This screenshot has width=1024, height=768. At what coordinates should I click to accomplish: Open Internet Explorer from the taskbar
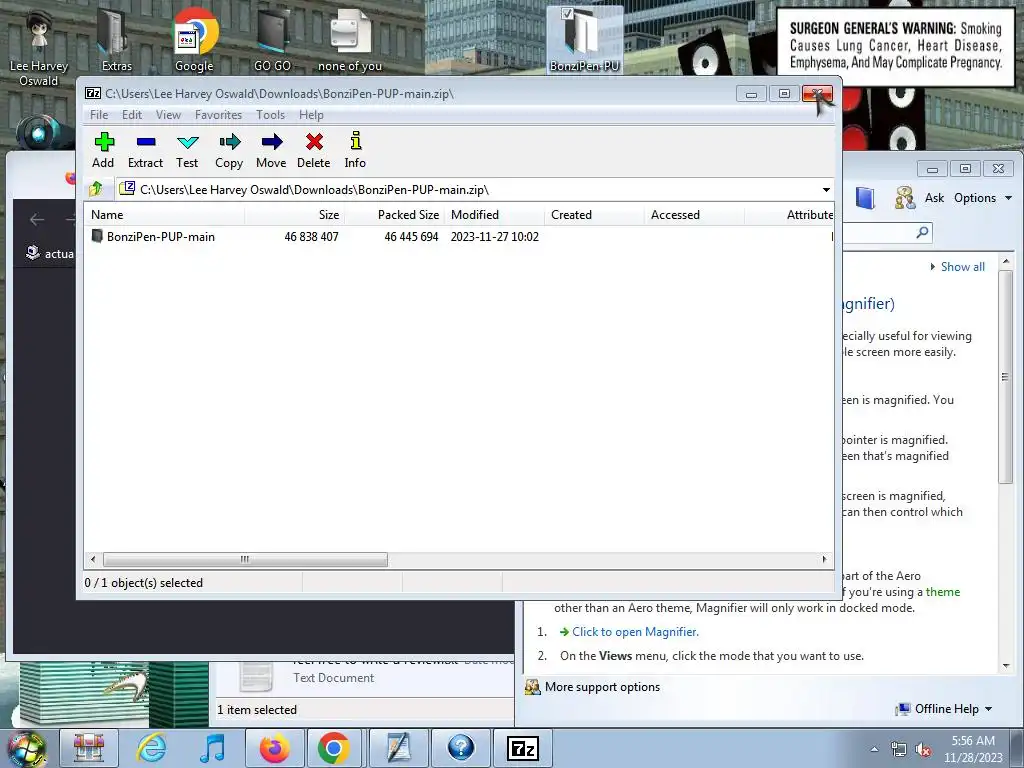[x=151, y=748]
